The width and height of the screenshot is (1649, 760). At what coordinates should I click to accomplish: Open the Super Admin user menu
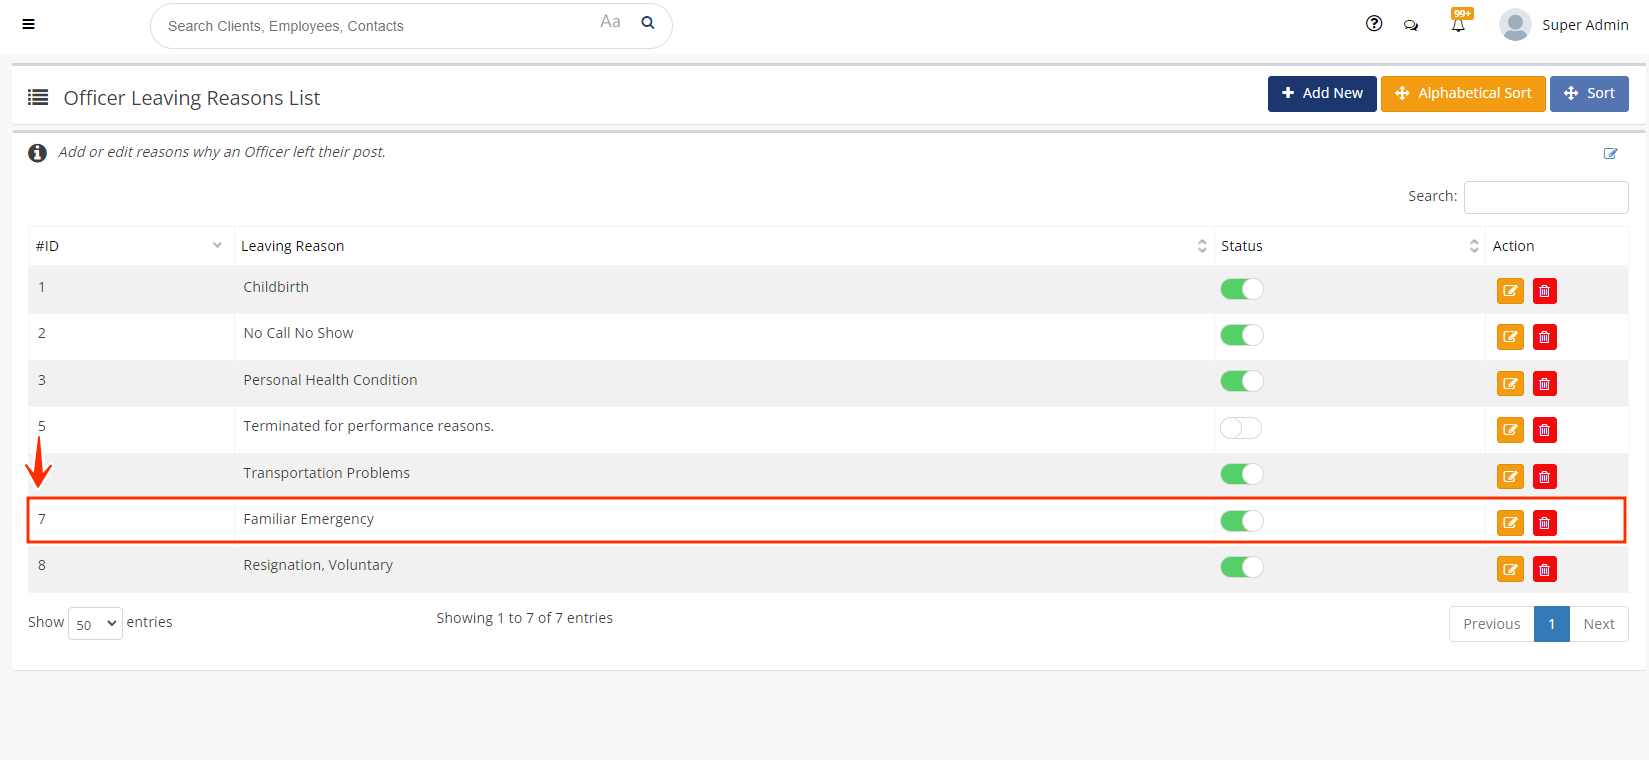coord(1564,25)
